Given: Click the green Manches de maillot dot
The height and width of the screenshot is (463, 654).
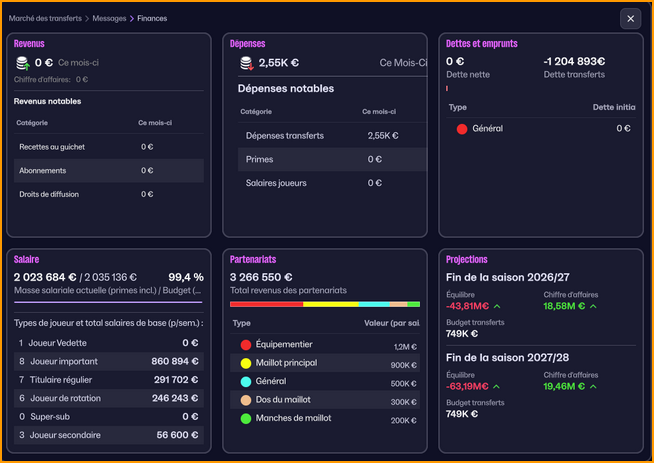Looking at the screenshot, I should [x=246, y=420].
